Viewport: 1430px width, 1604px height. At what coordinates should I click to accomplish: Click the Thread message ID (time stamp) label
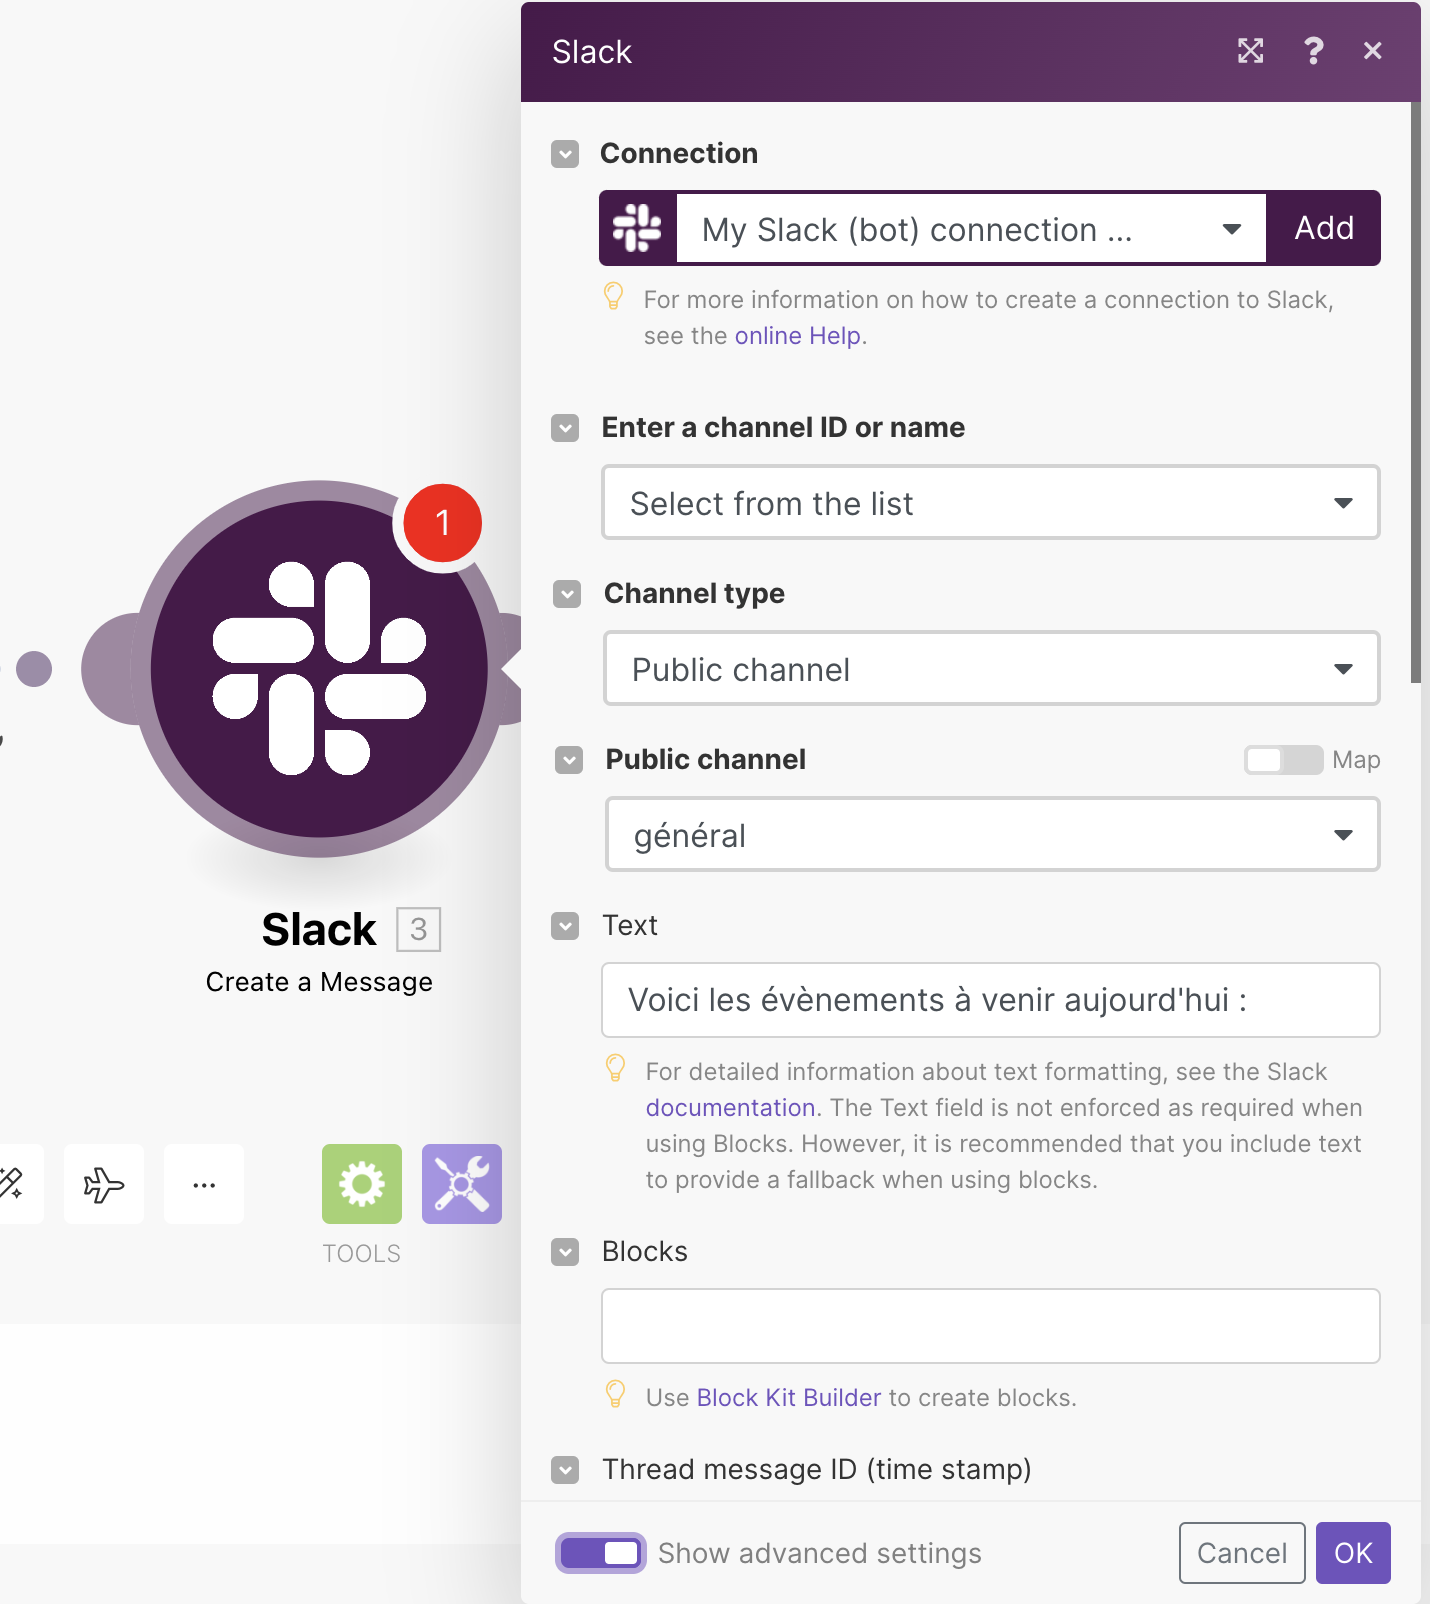pyautogui.click(x=817, y=1470)
